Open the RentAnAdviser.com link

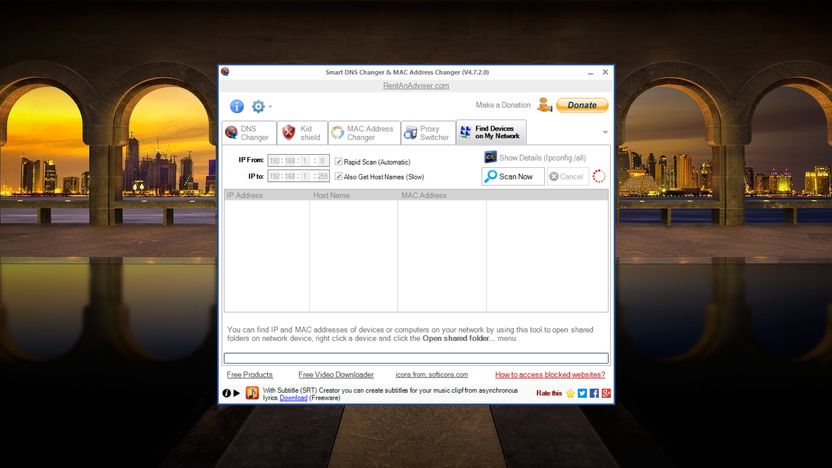tap(416, 85)
